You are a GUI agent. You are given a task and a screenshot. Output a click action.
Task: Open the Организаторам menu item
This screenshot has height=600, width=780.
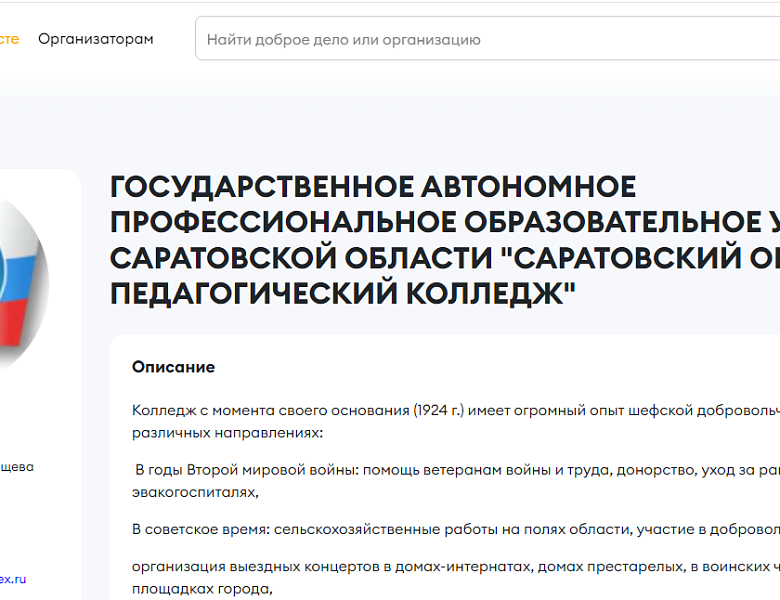[96, 39]
